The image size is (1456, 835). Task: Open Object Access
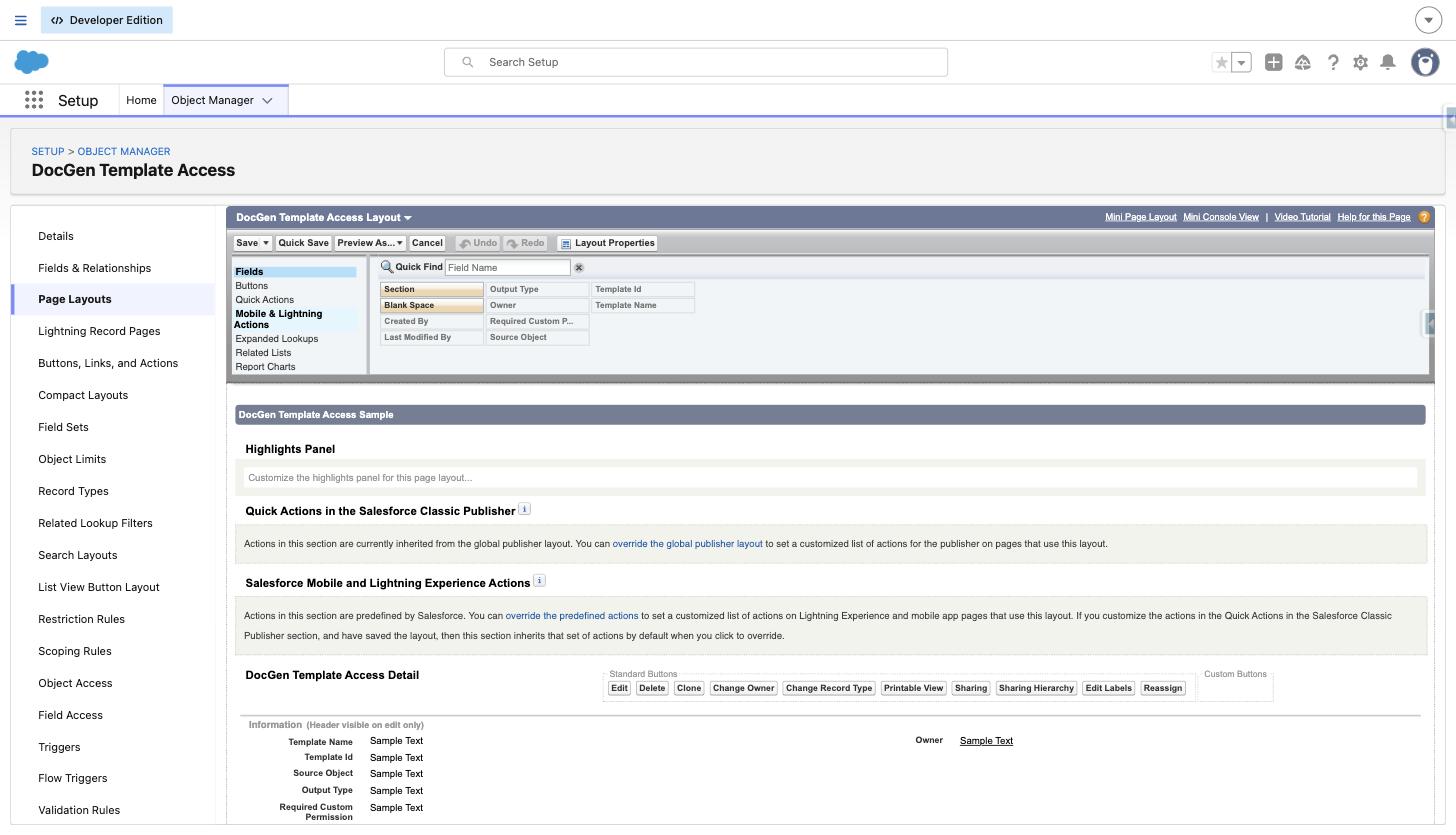pos(75,683)
